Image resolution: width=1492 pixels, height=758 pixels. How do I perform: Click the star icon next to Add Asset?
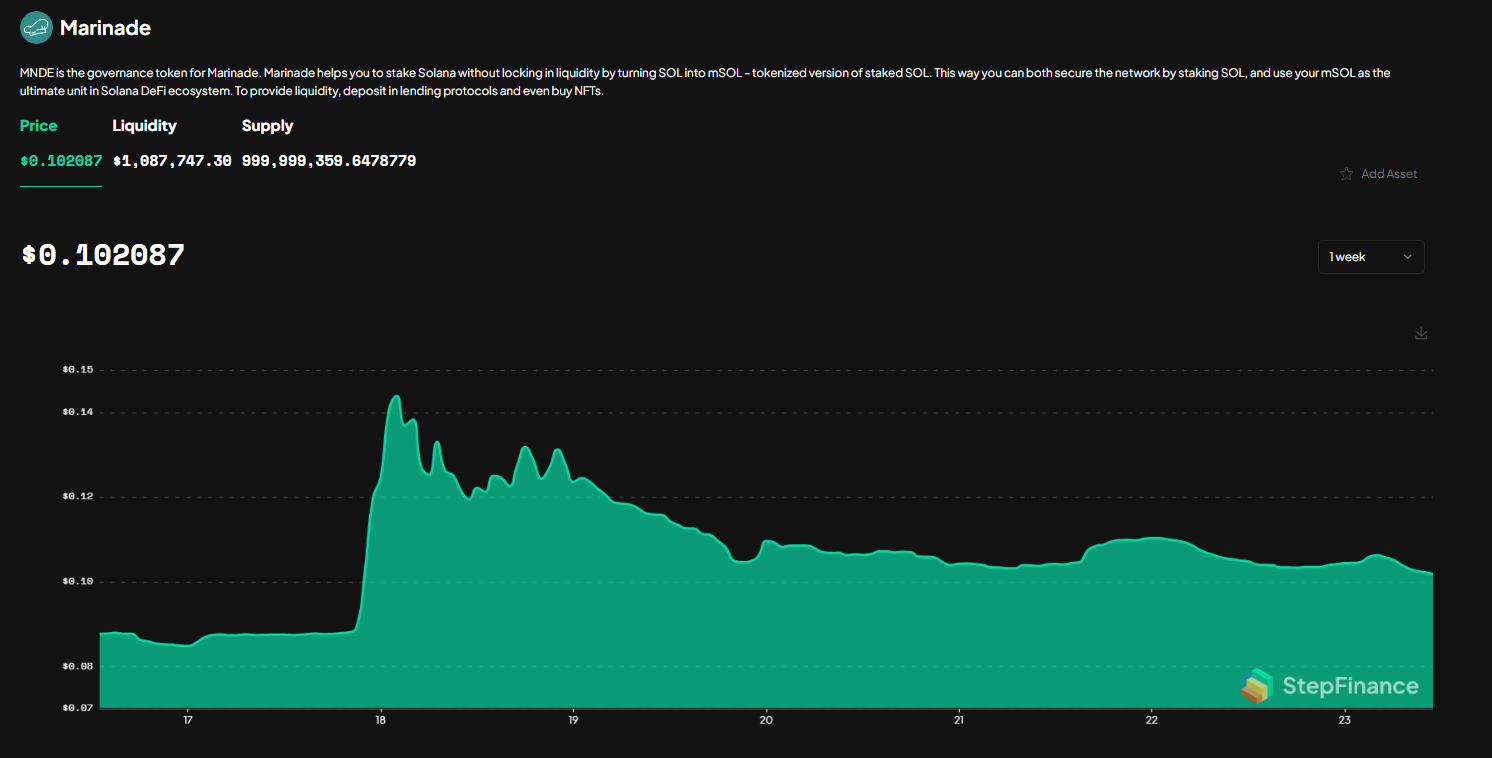pyautogui.click(x=1347, y=173)
